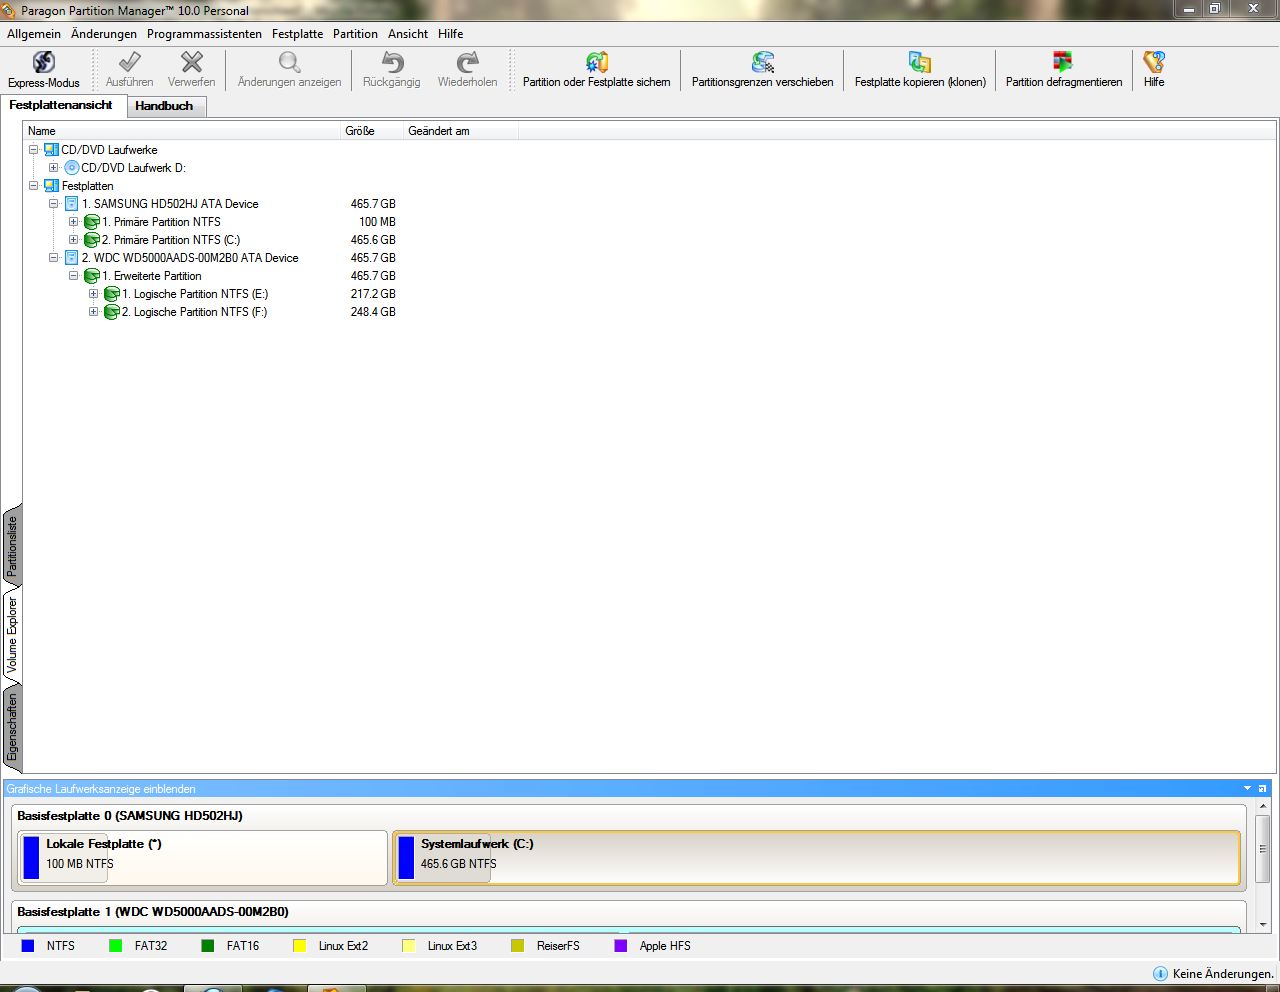Image resolution: width=1280 pixels, height=992 pixels.
Task: Click the panel restore icon at header right
Action: pos(1263,789)
